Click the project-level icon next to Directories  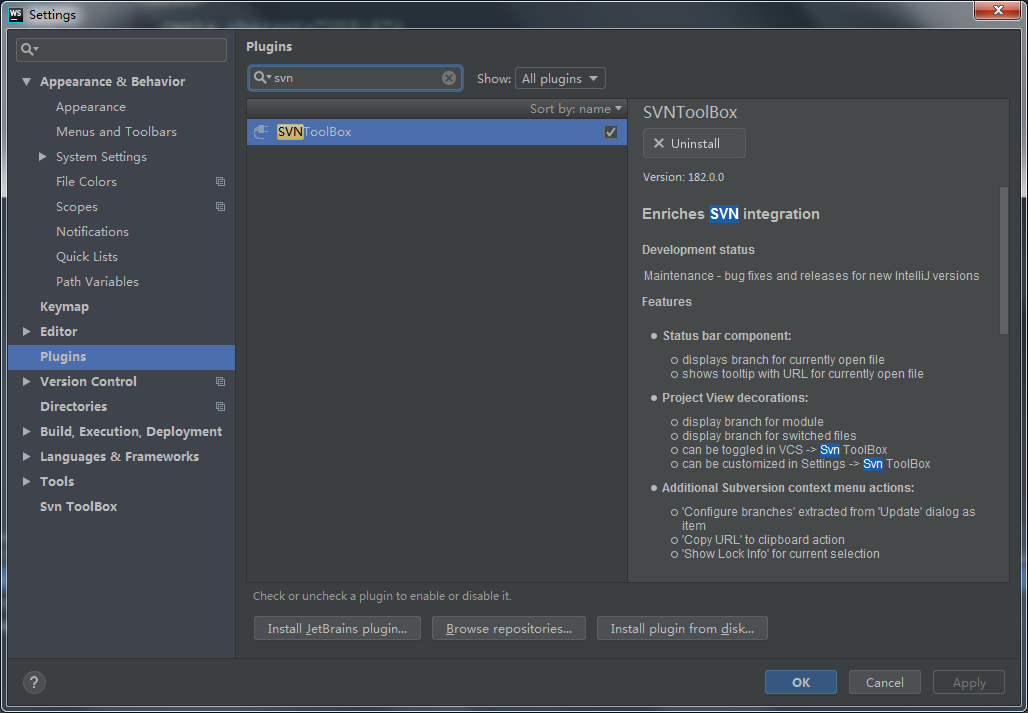[x=222, y=406]
